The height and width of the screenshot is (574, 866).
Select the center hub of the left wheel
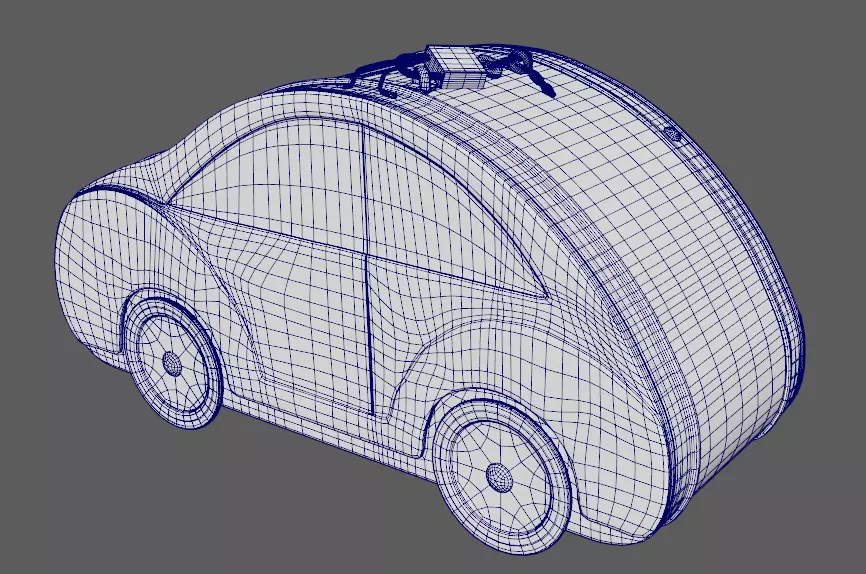point(172,364)
